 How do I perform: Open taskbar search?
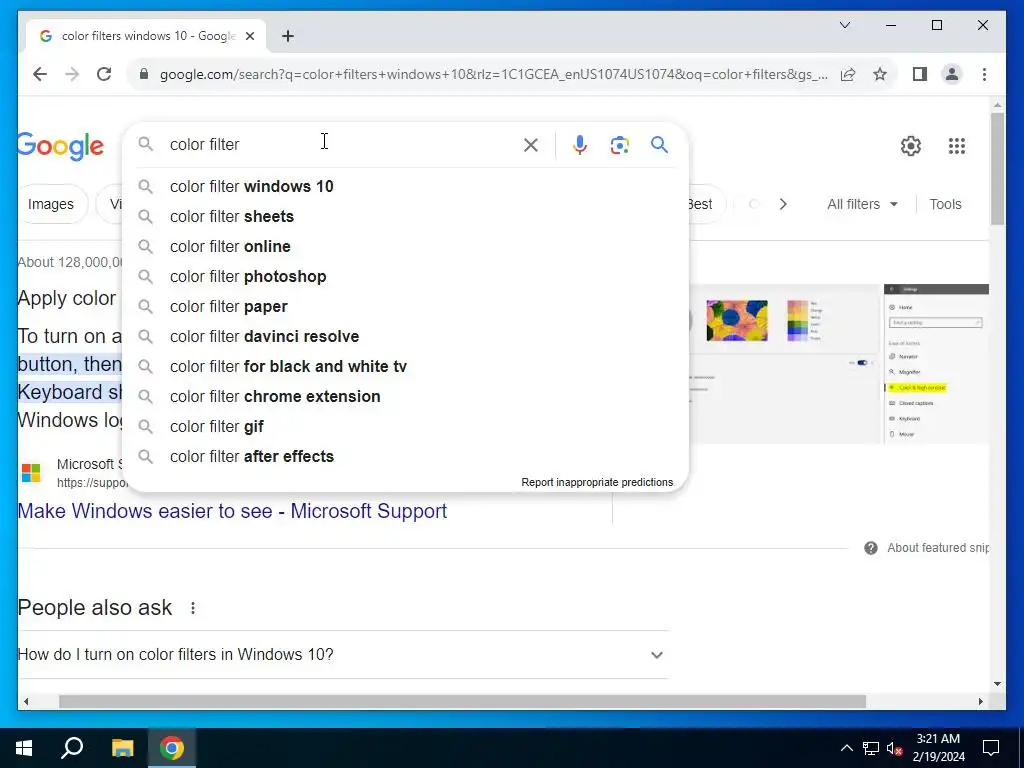pos(72,748)
